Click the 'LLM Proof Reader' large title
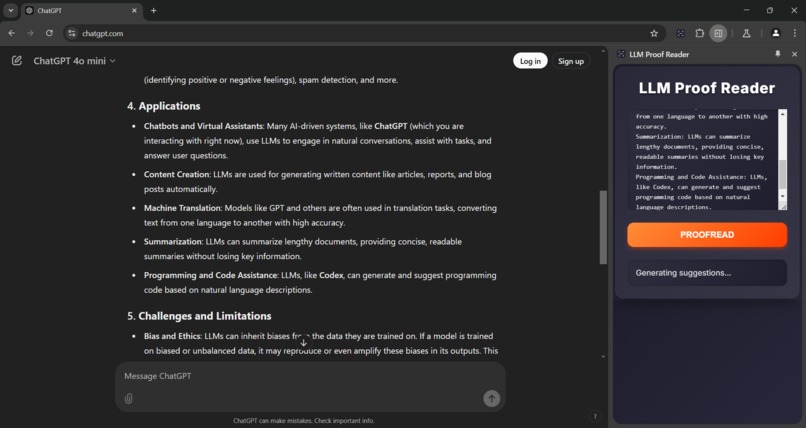The image size is (806, 428). pos(707,88)
